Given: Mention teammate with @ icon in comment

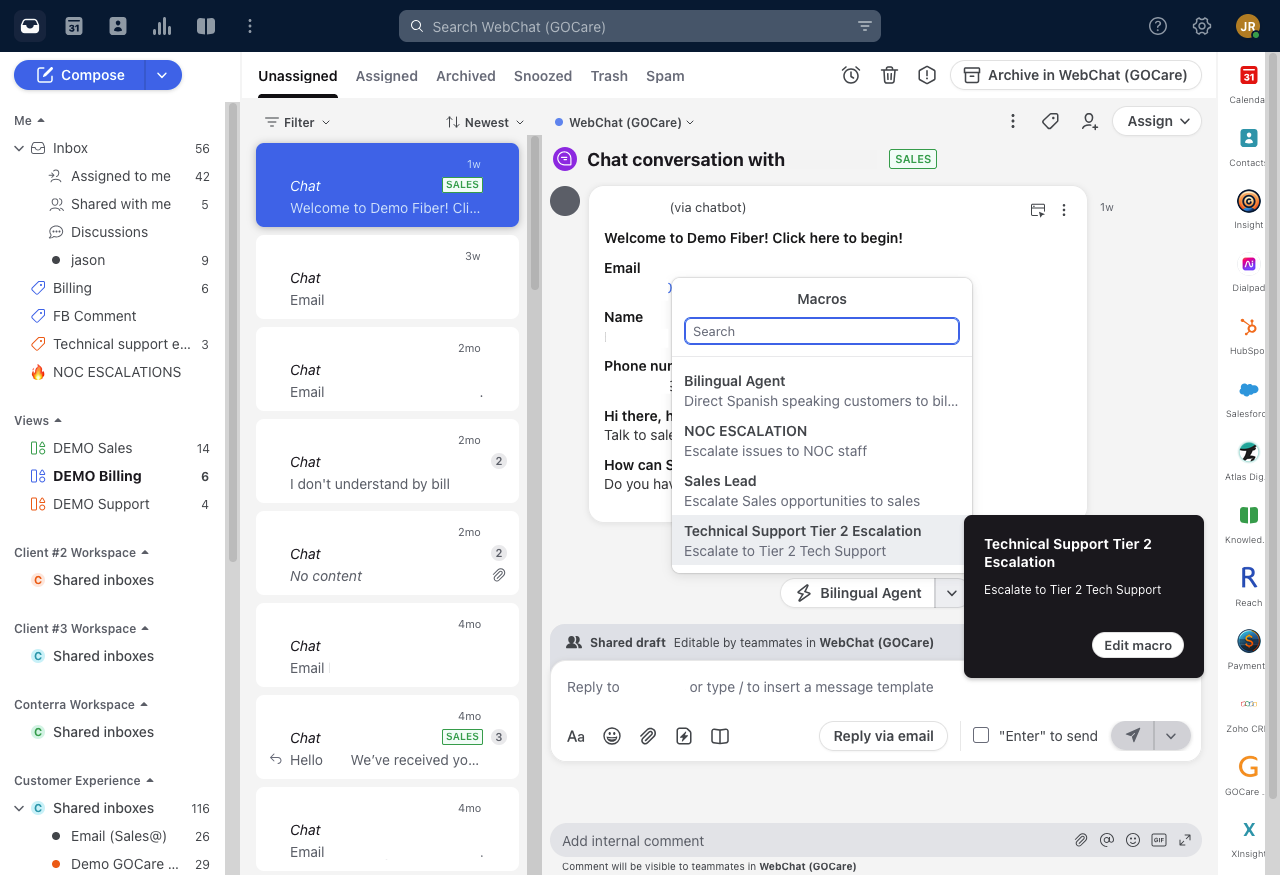Looking at the screenshot, I should pos(1107,840).
